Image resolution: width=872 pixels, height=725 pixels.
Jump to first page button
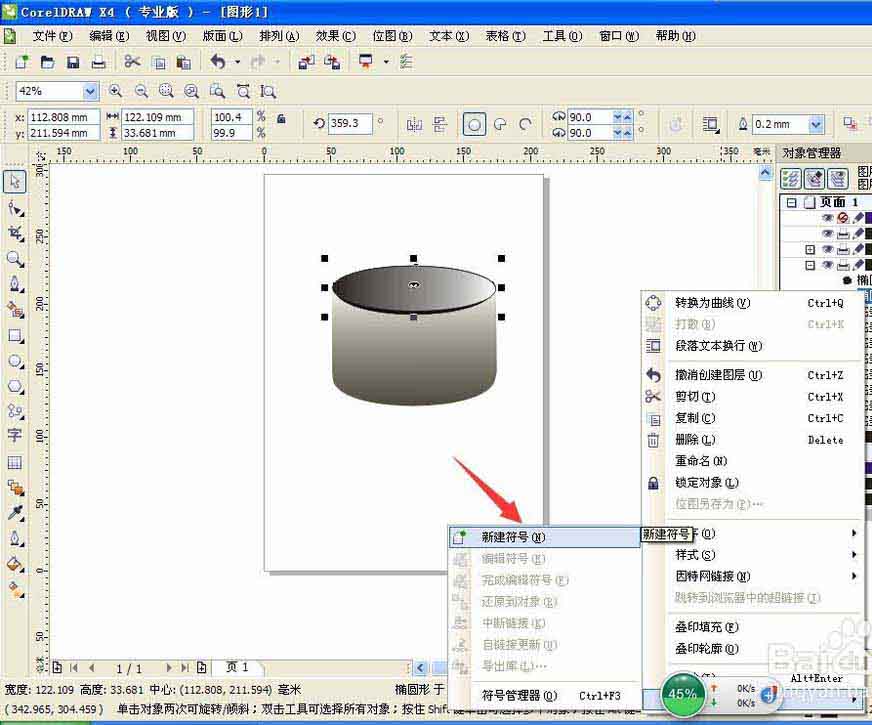pos(74,667)
